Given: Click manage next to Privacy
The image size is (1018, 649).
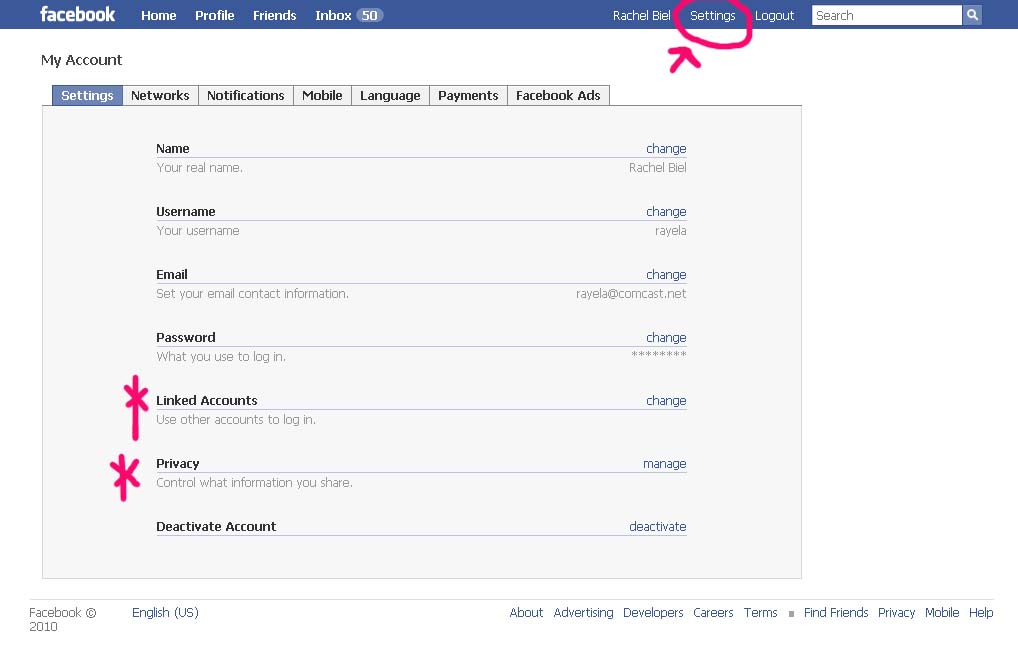Looking at the screenshot, I should pos(664,463).
